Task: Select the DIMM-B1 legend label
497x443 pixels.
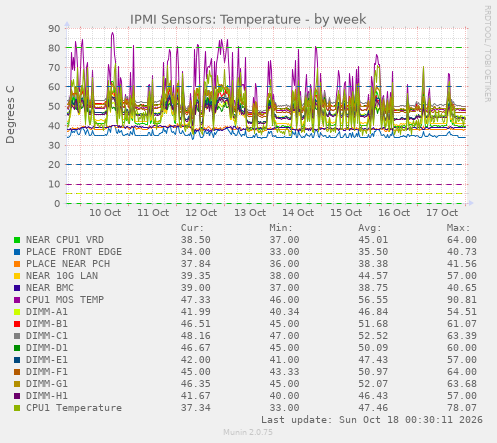Action: (47, 324)
